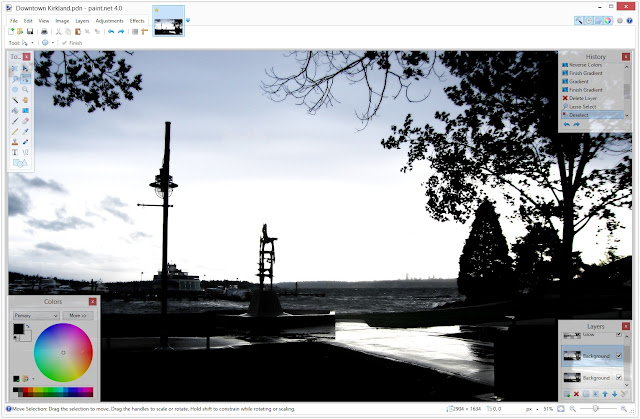The height and width of the screenshot is (419, 640).
Task: Toggle the pixel grid toolbar icon
Action: (135, 31)
